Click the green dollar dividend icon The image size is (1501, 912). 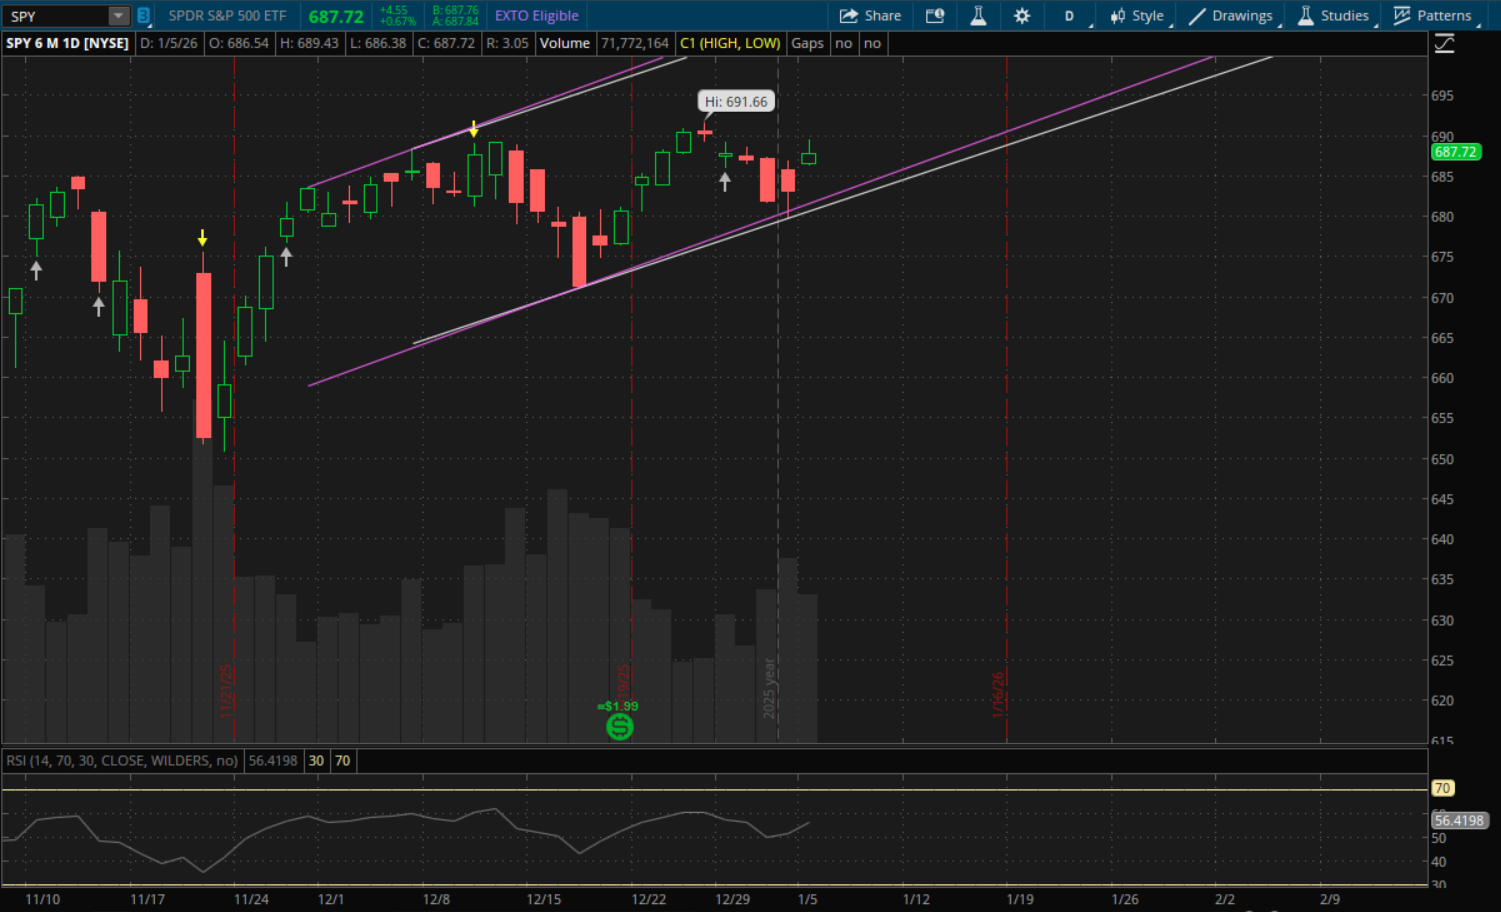pyautogui.click(x=620, y=727)
